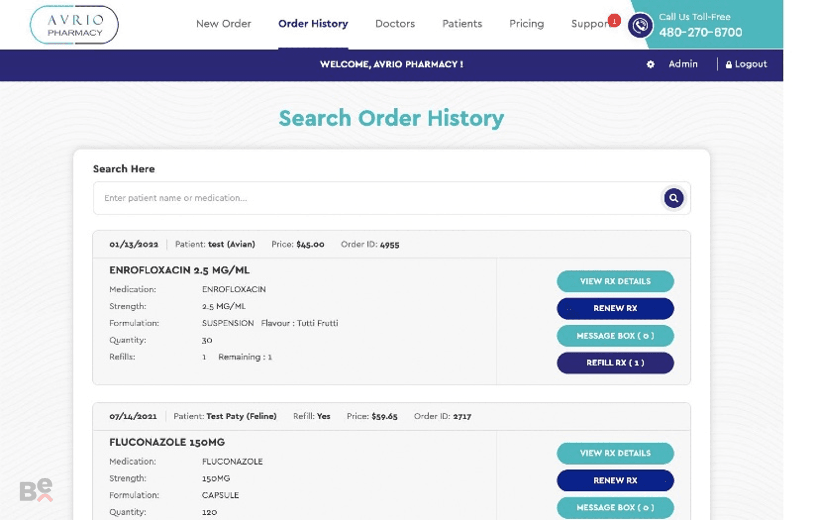Click the CAPSULE formulation value
Image resolution: width=817 pixels, height=520 pixels.
click(220, 496)
